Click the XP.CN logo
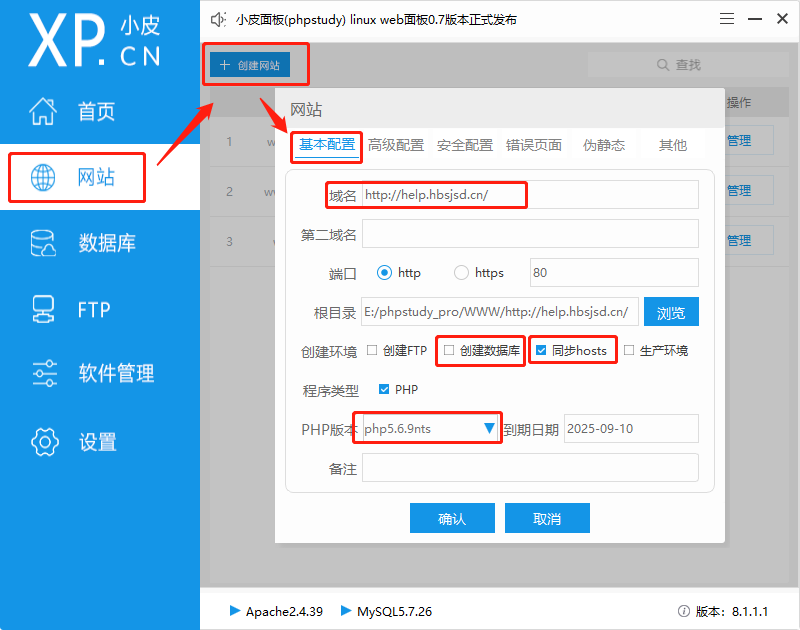The height and width of the screenshot is (630, 800). (x=94, y=40)
